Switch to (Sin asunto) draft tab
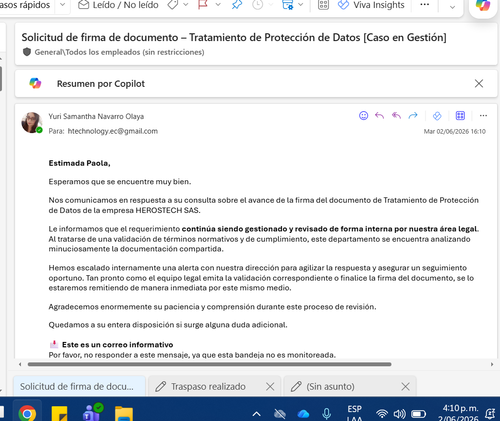Image resolution: width=500 pixels, height=421 pixels. point(330,386)
